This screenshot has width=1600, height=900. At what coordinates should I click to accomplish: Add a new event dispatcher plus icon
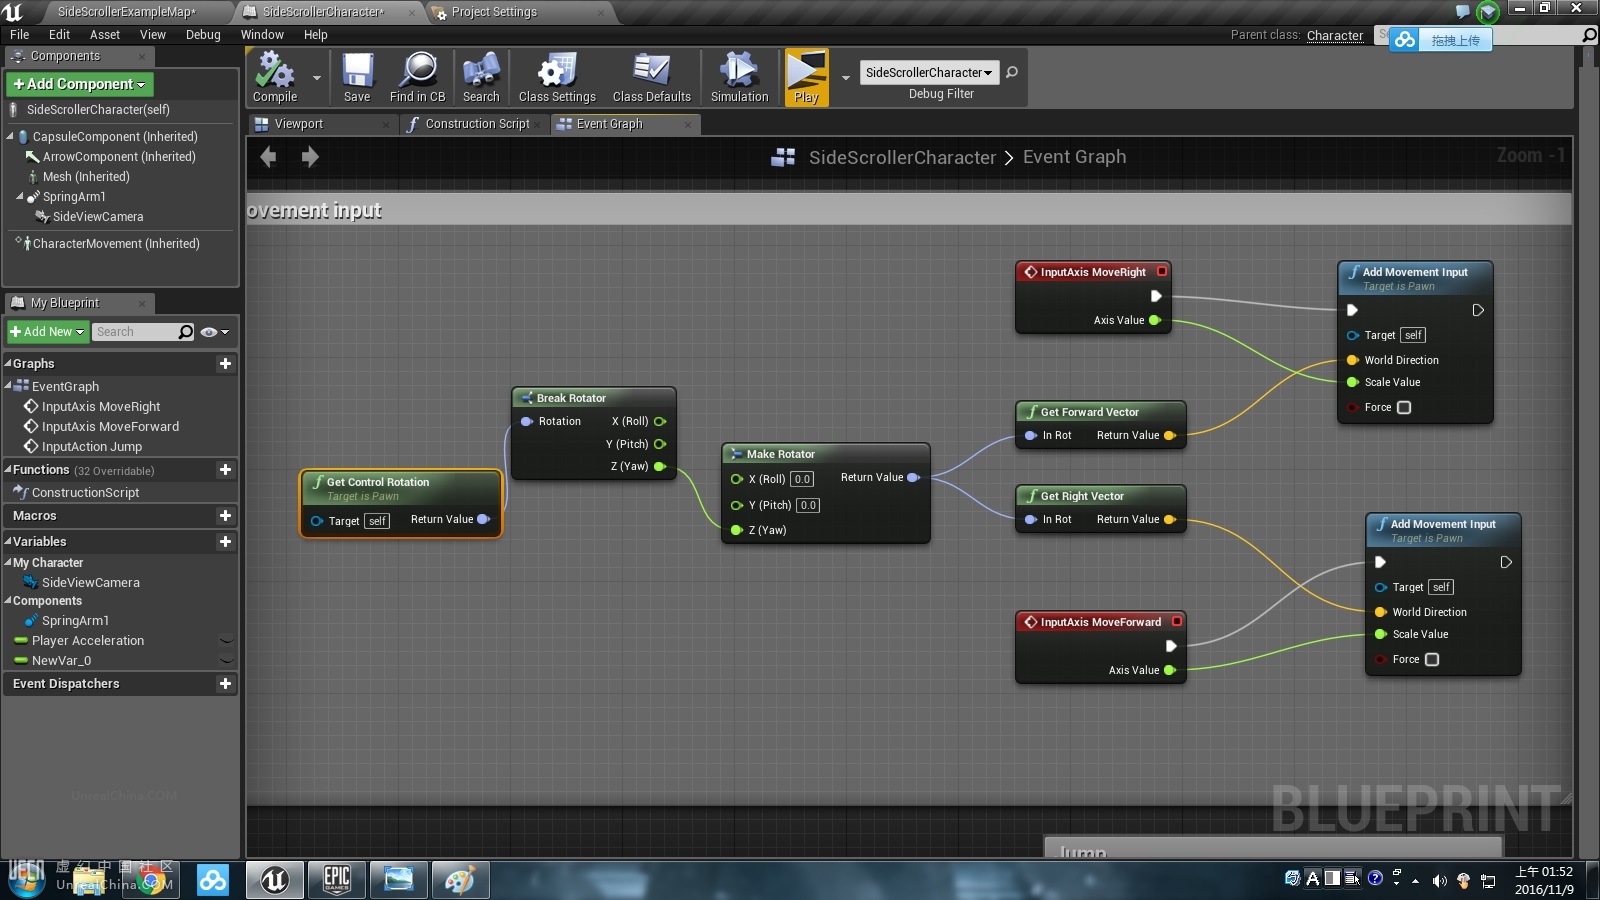pyautogui.click(x=225, y=684)
